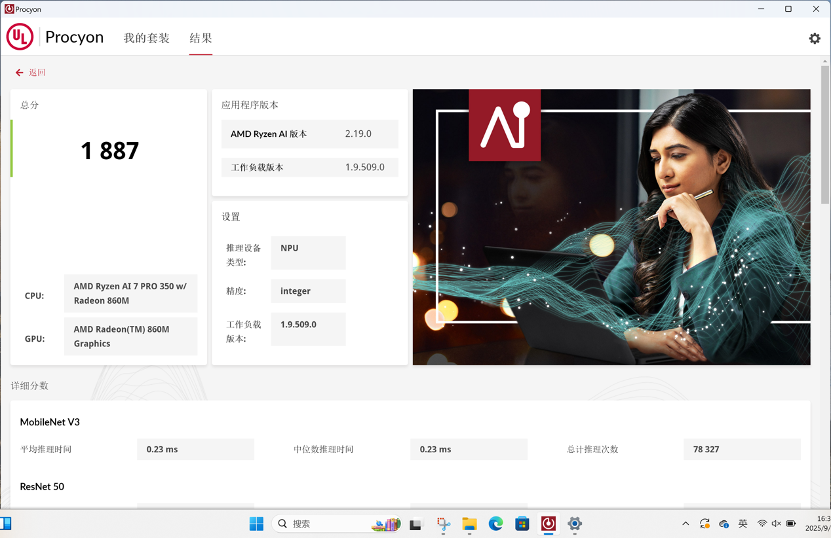Switch to the 我的套装 tab
Image resolution: width=832 pixels, height=538 pixels.
pyautogui.click(x=146, y=38)
